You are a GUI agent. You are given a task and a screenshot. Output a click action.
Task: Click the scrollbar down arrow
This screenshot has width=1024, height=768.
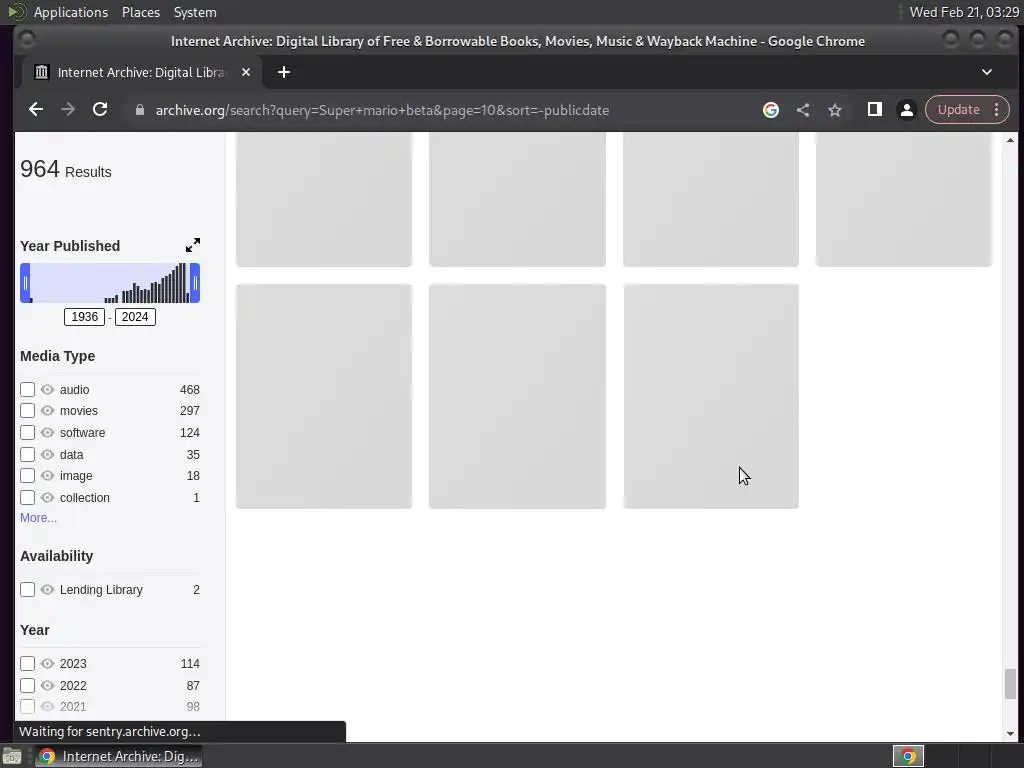1010,735
